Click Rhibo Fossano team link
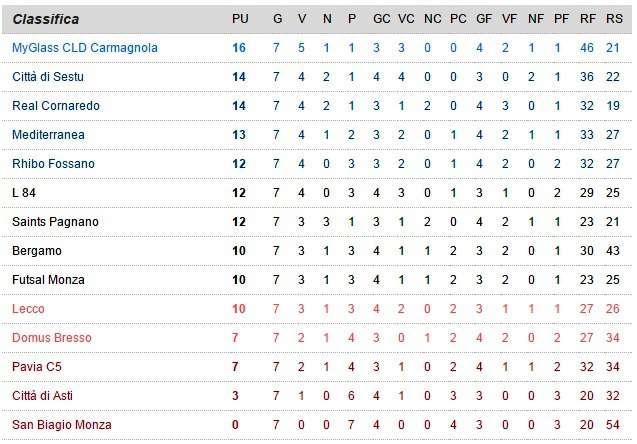This screenshot has height=444, width=637. point(53,164)
